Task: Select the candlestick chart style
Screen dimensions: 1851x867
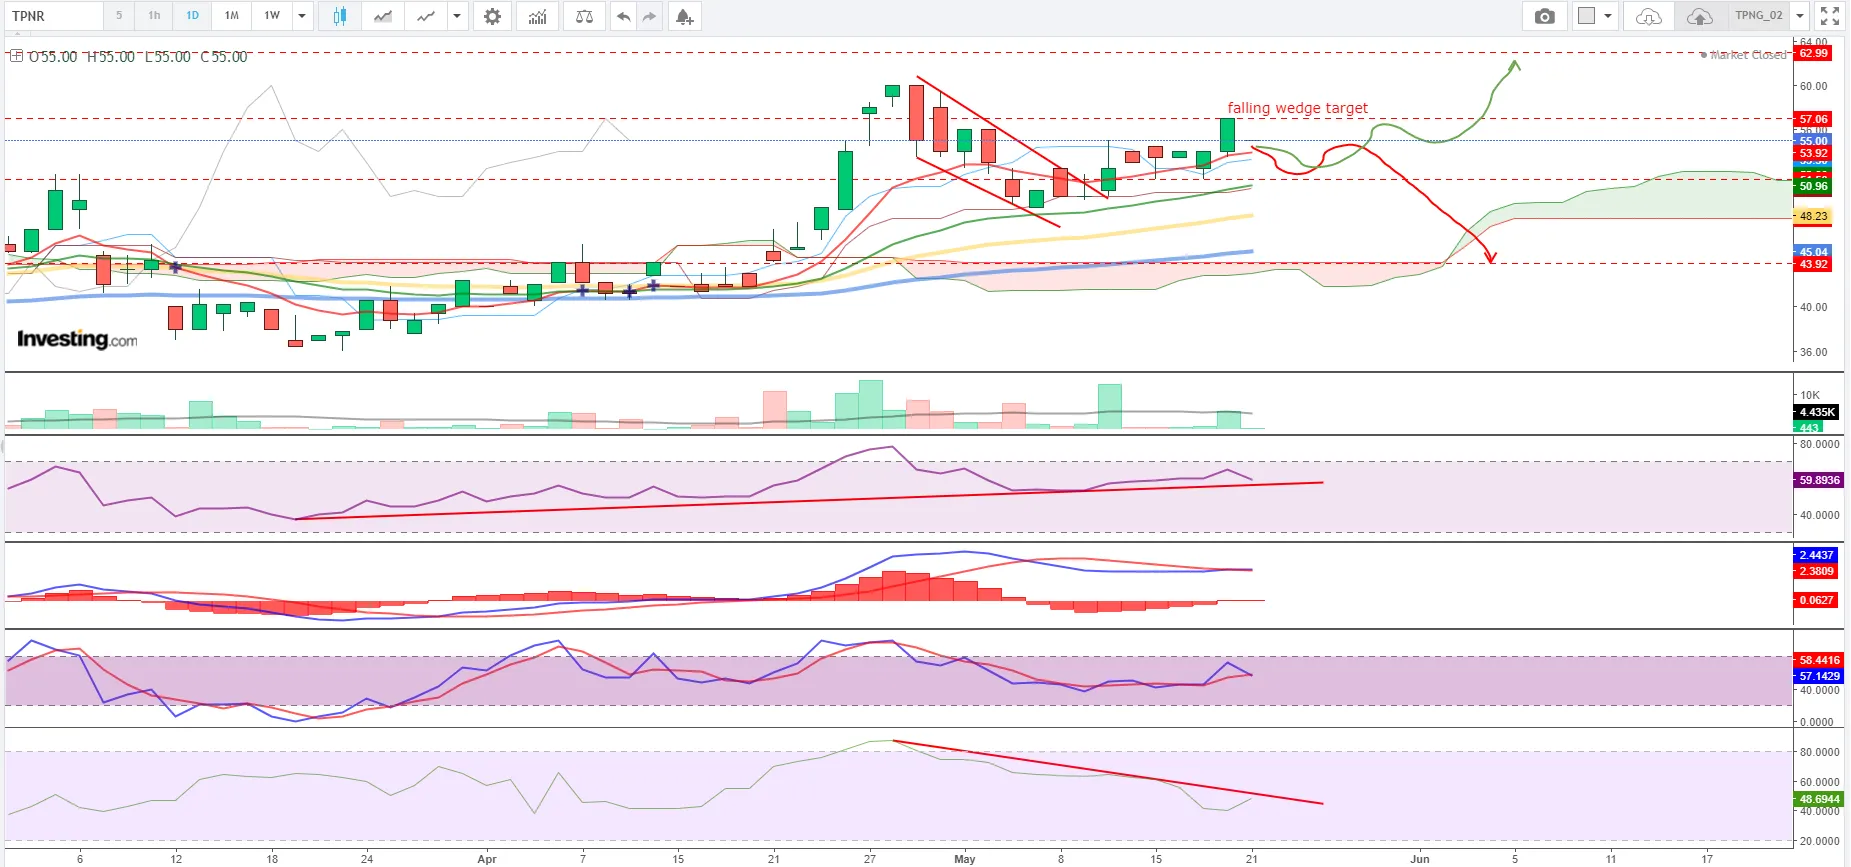Action: (340, 16)
